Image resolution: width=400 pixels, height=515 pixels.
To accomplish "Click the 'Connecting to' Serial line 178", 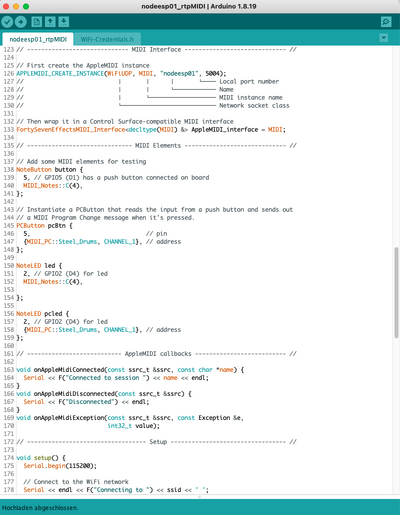I will [116, 489].
